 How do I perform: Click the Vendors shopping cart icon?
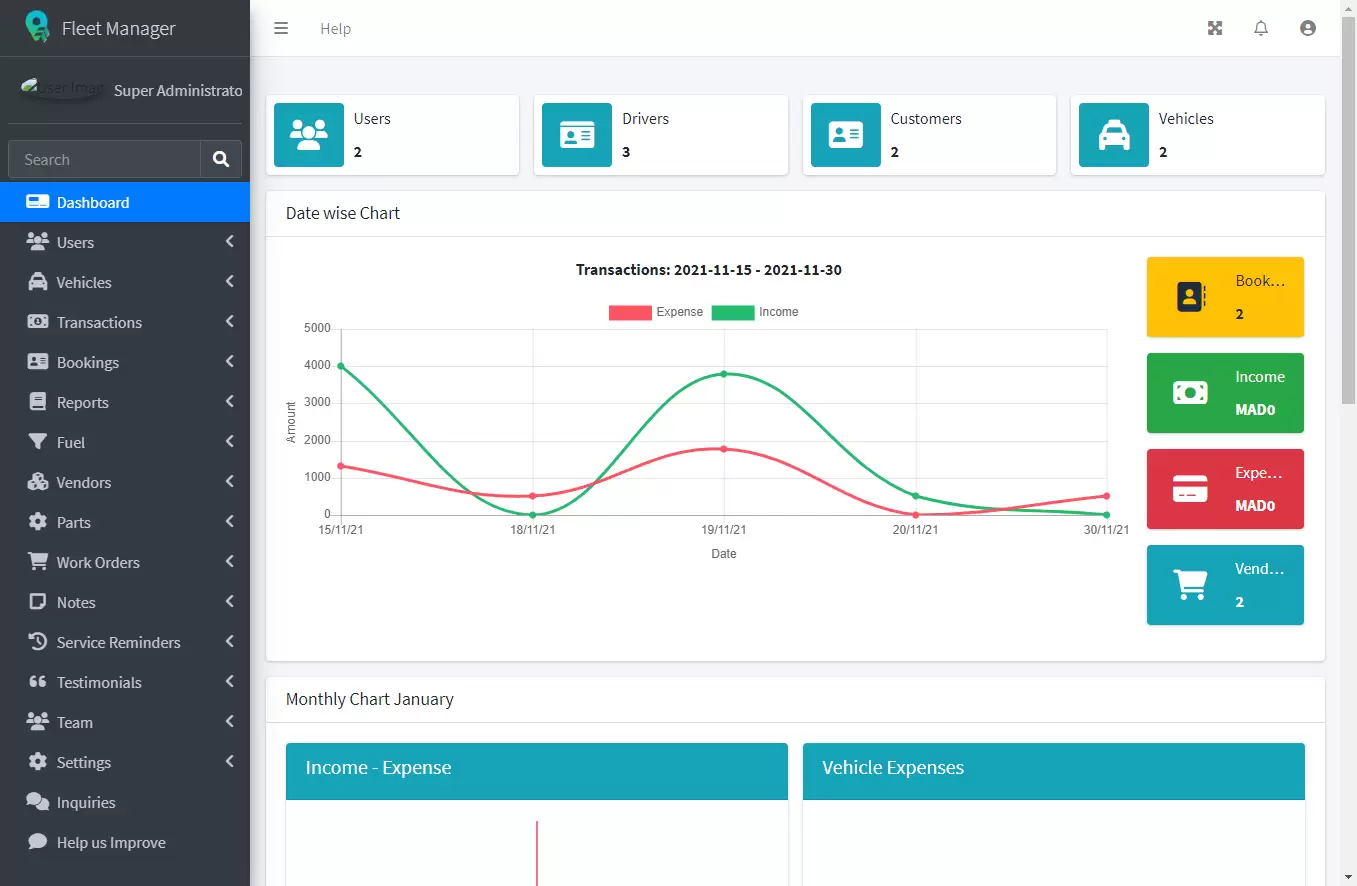click(1190, 585)
